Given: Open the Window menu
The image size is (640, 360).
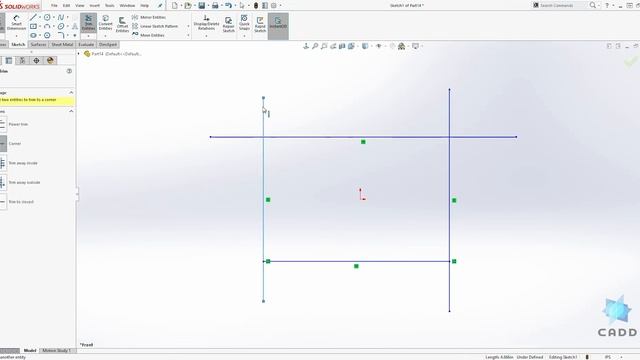Looking at the screenshot, I should (127, 6).
